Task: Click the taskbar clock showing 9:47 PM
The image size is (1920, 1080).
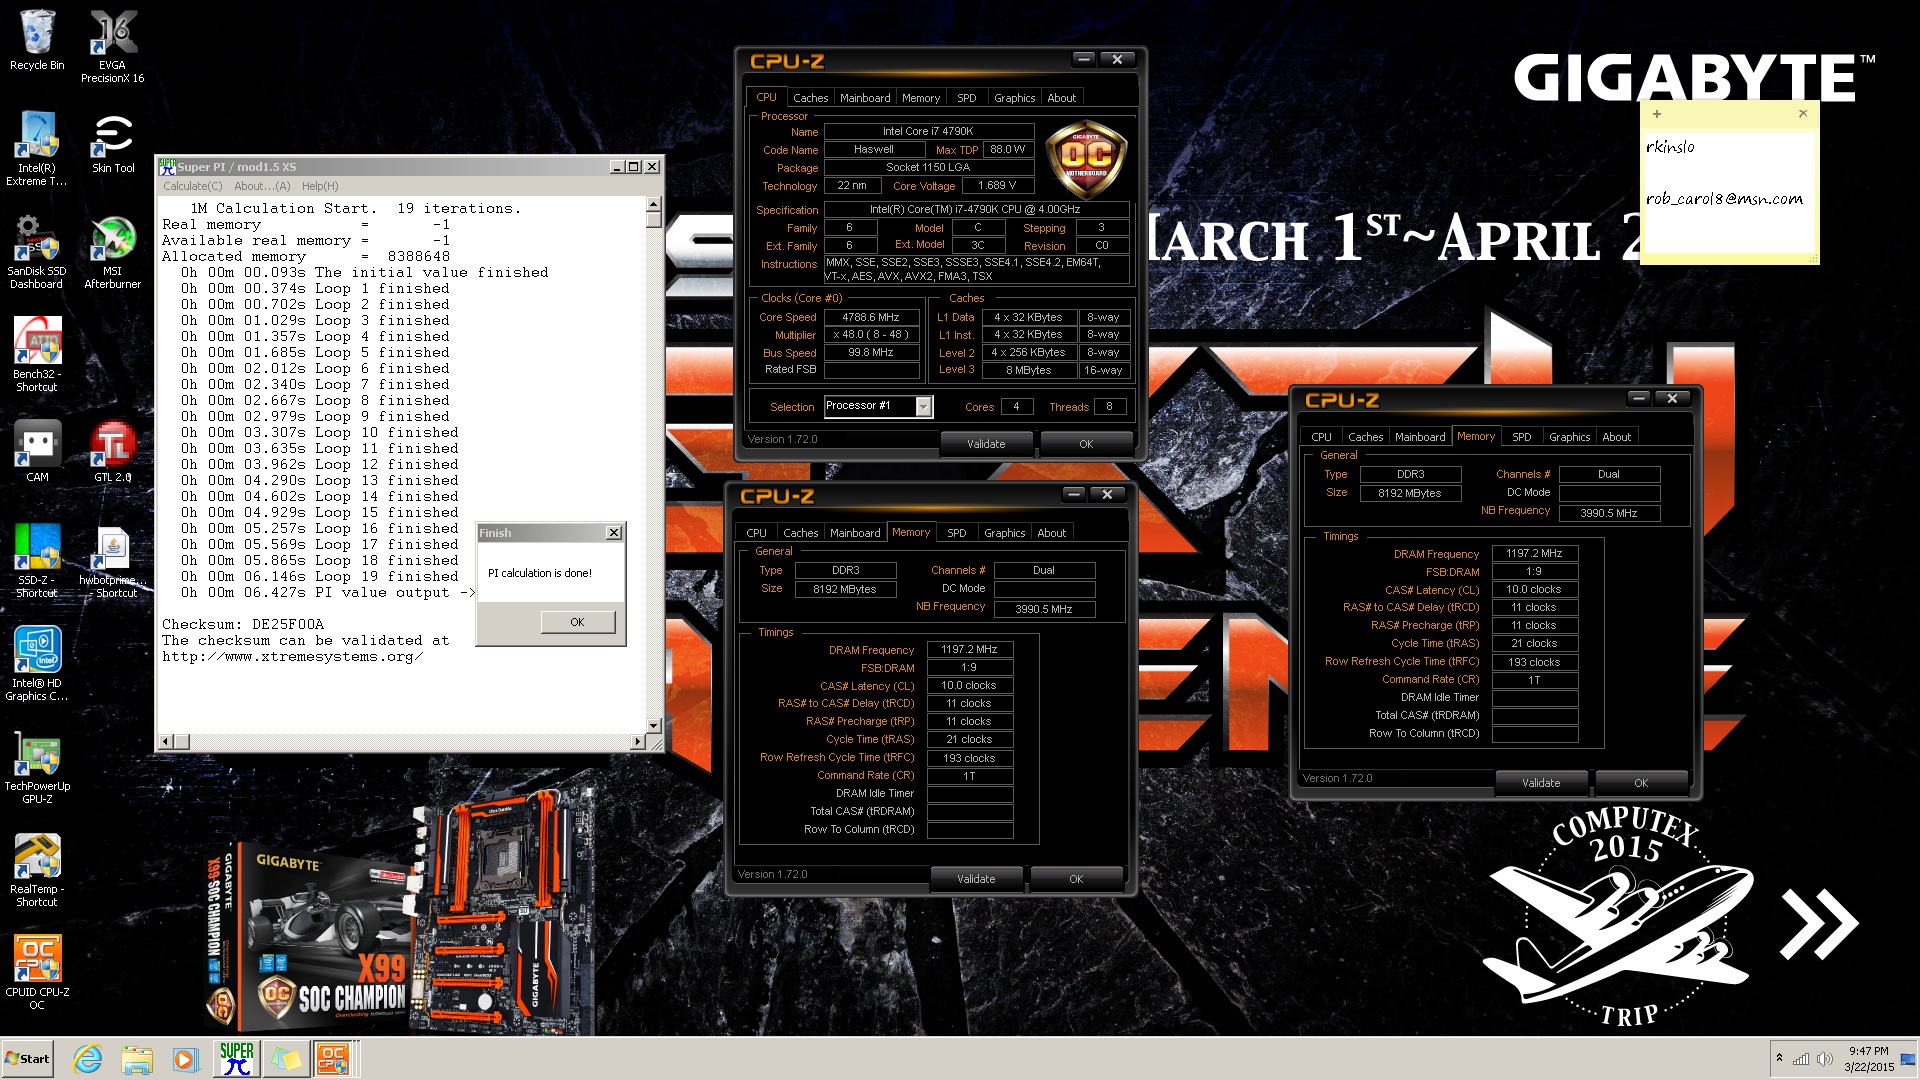Action: 1869,1059
